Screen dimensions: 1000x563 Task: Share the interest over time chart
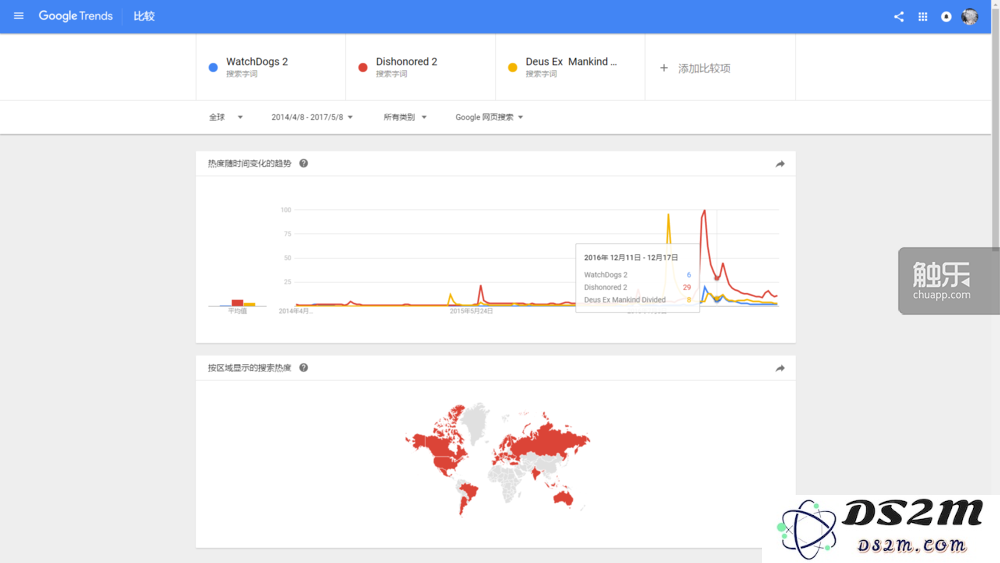click(779, 164)
